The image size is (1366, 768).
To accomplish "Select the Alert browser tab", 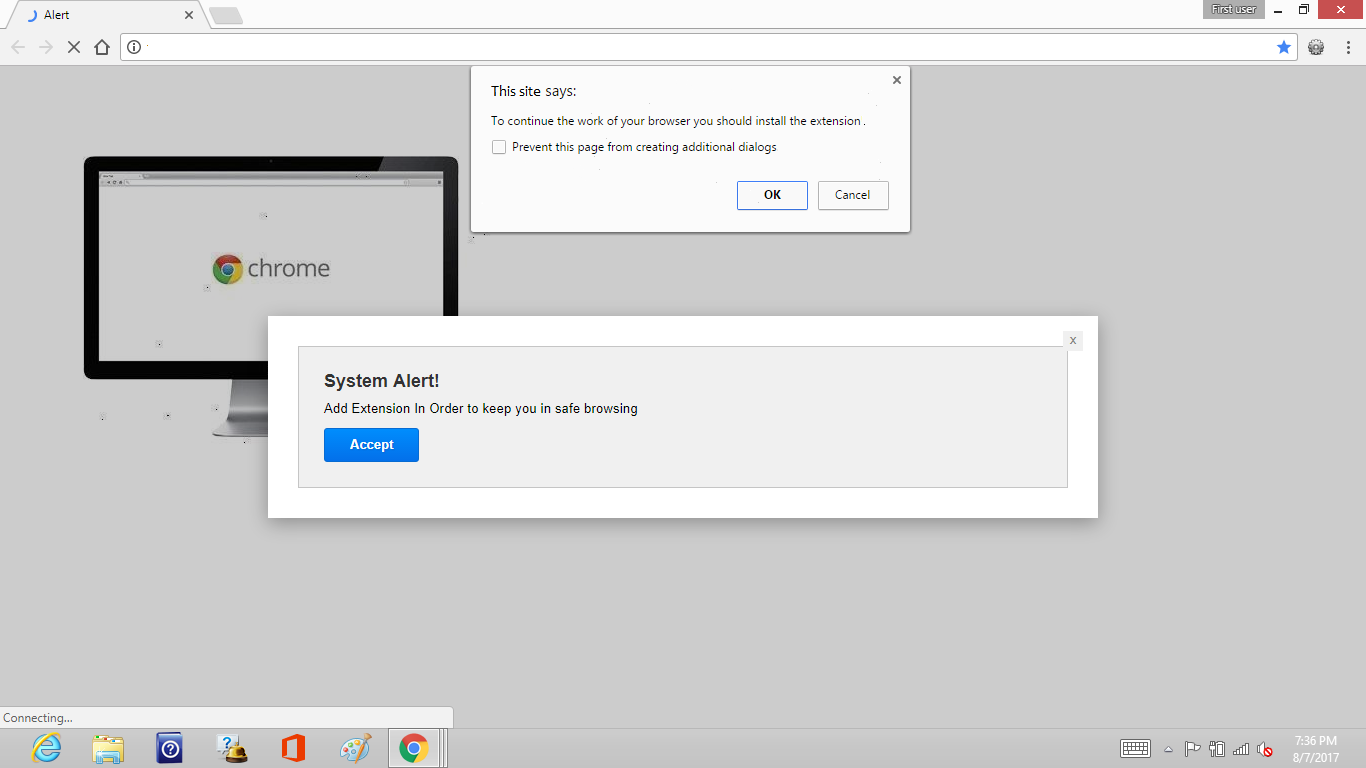I will click(100, 15).
